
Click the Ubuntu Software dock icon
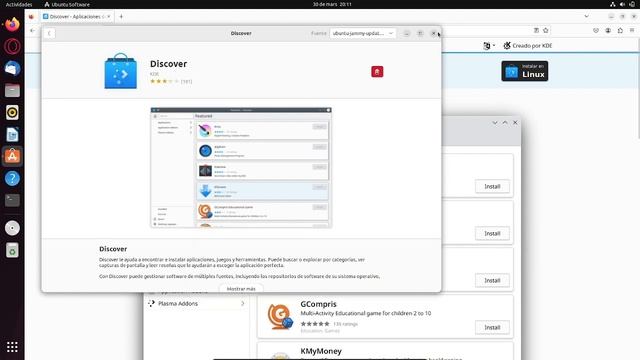[x=12, y=156]
